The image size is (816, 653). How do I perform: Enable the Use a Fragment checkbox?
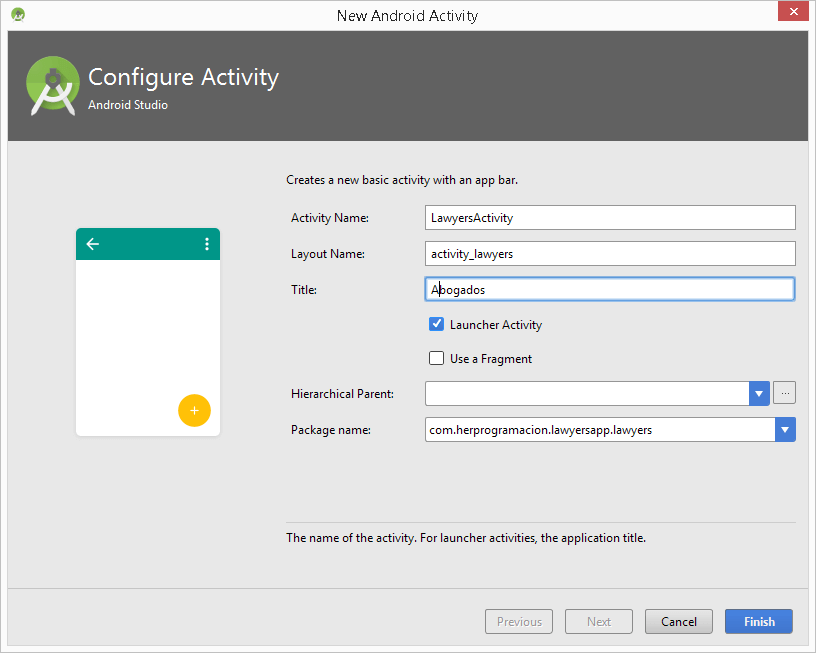point(436,358)
